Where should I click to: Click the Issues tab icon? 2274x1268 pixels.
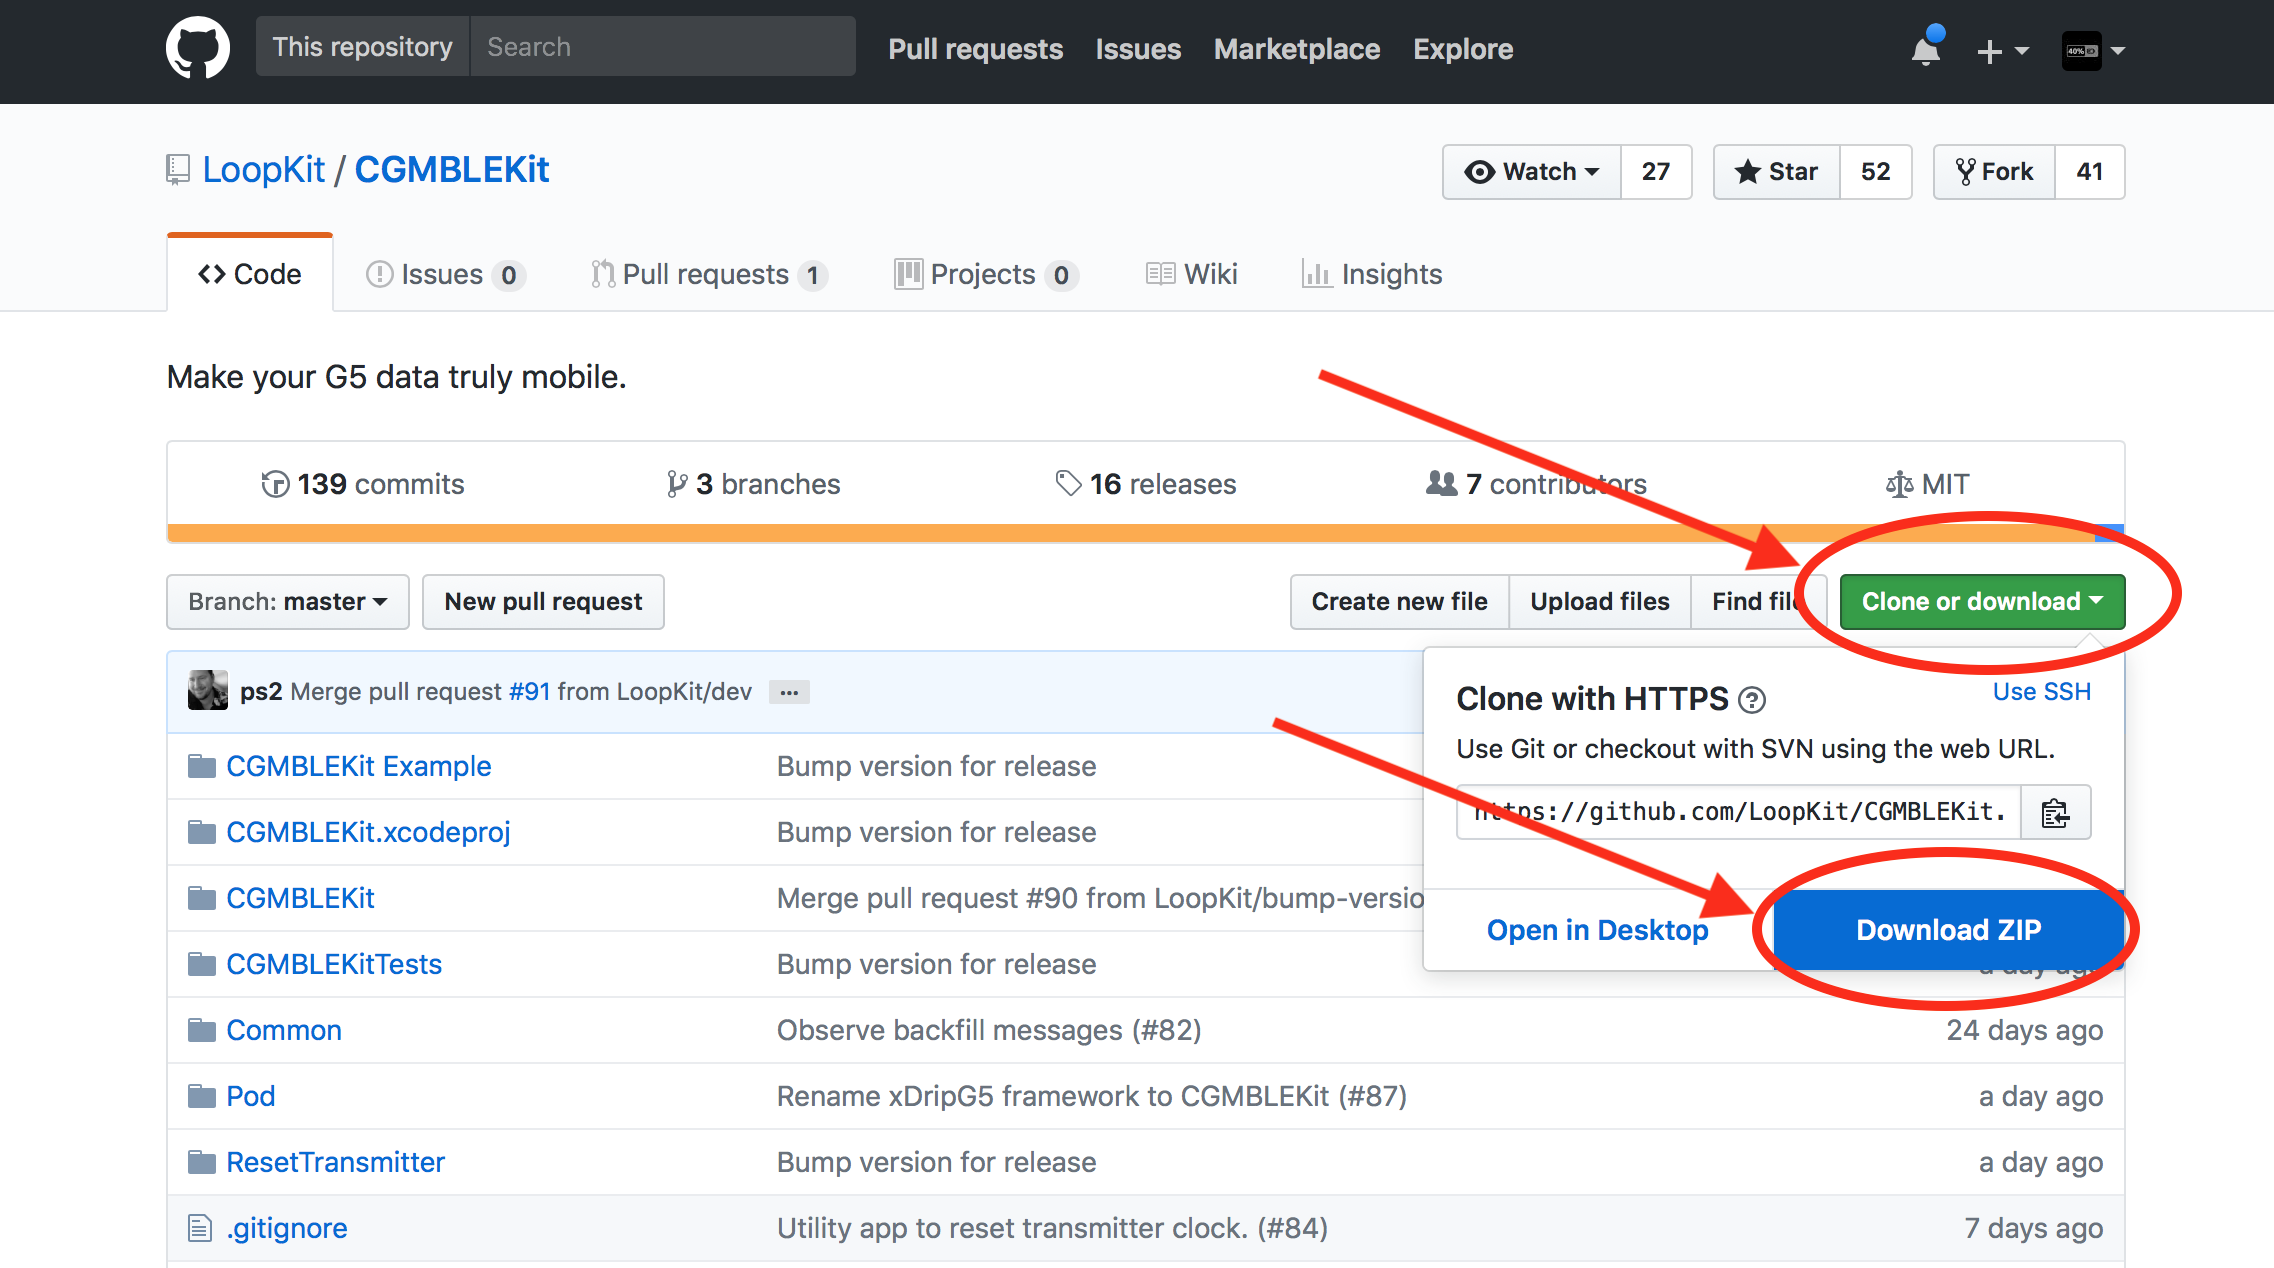[379, 273]
